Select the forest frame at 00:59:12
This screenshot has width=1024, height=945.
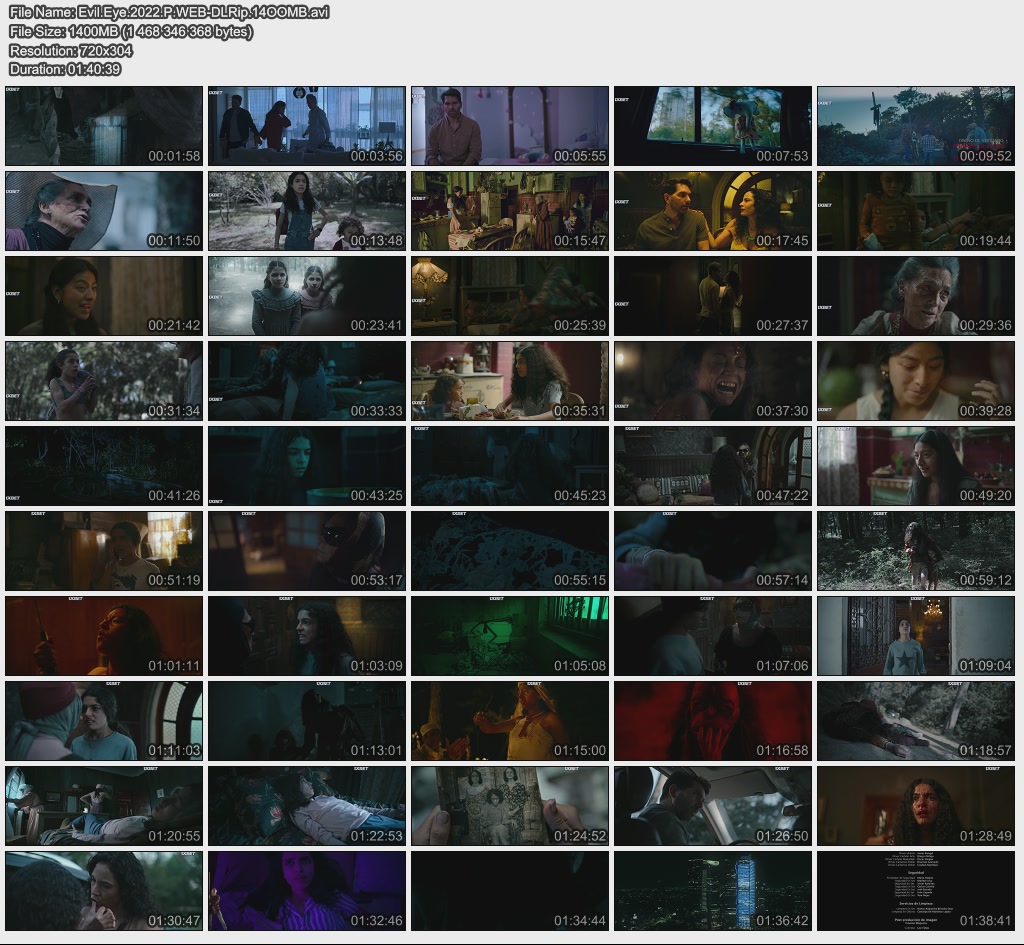pos(915,551)
